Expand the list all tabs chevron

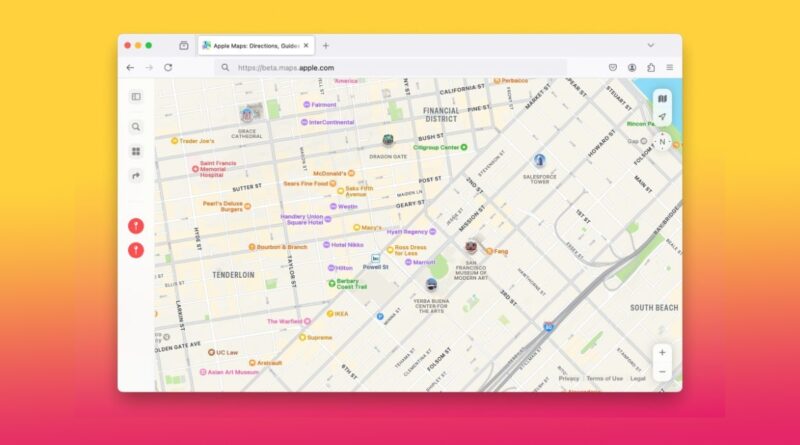click(x=650, y=45)
